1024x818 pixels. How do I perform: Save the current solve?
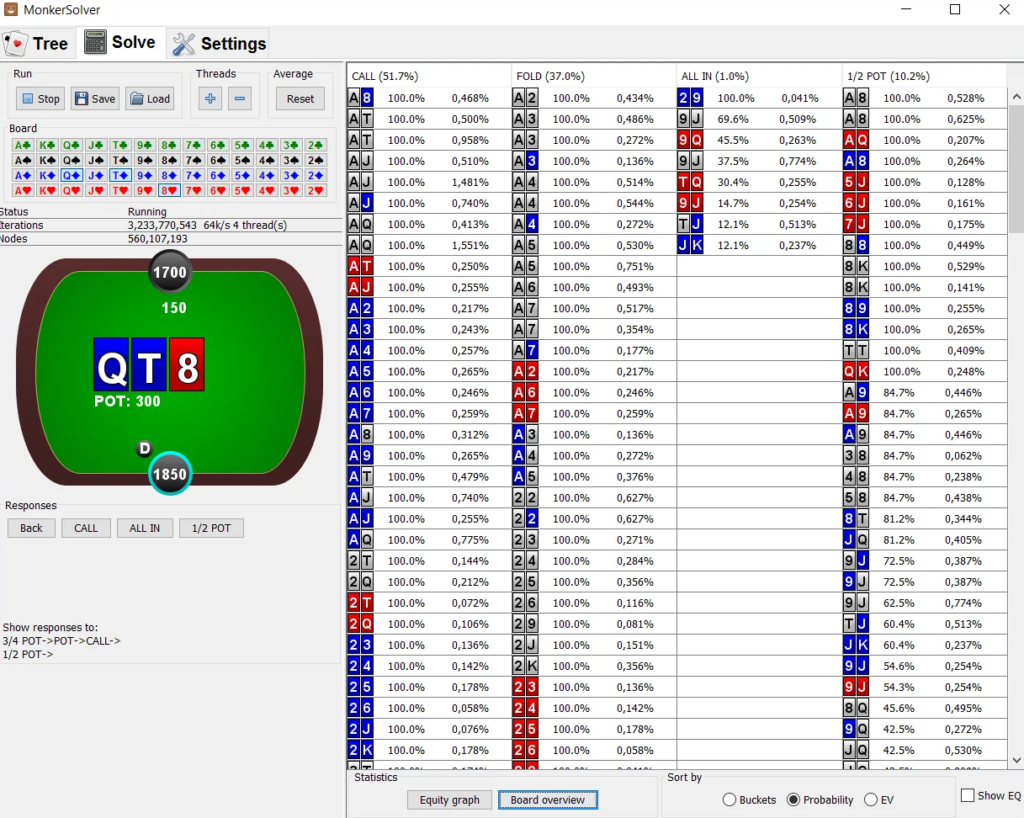(95, 99)
